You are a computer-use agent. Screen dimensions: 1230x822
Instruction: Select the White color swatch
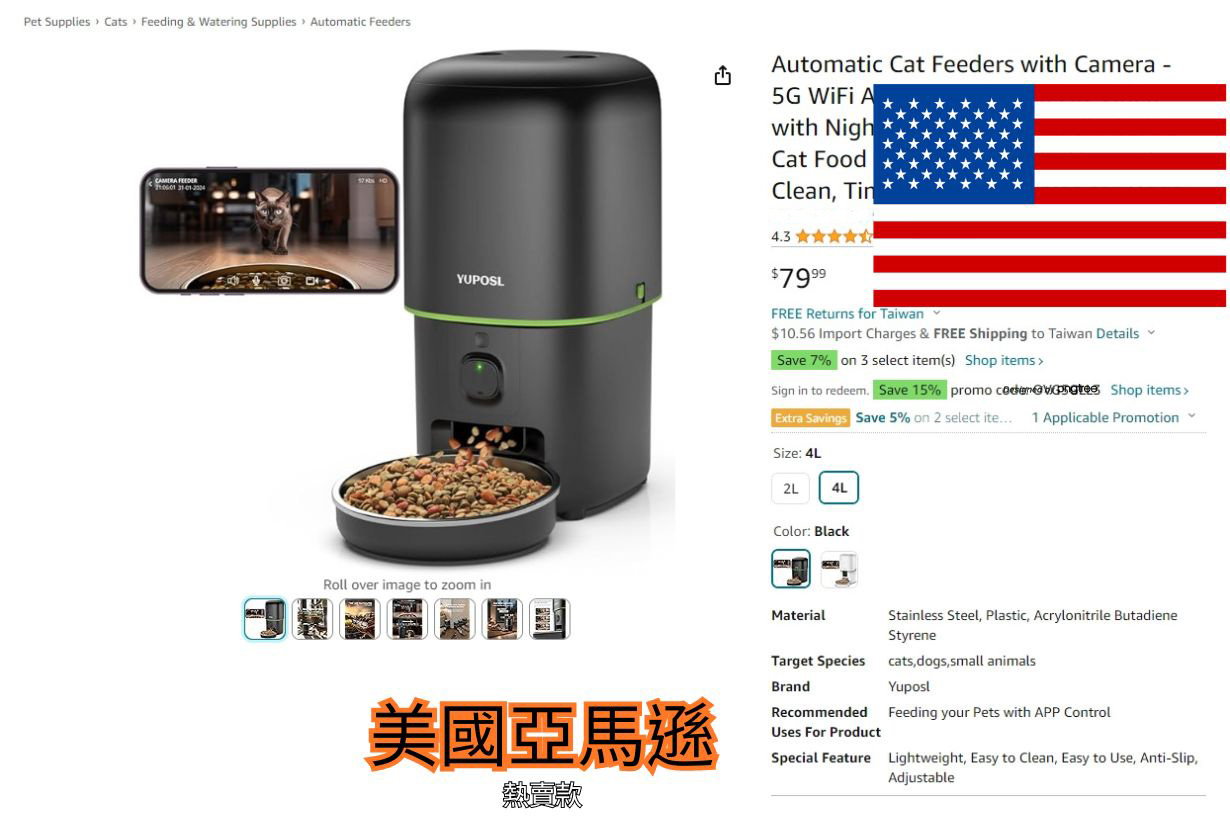point(839,569)
